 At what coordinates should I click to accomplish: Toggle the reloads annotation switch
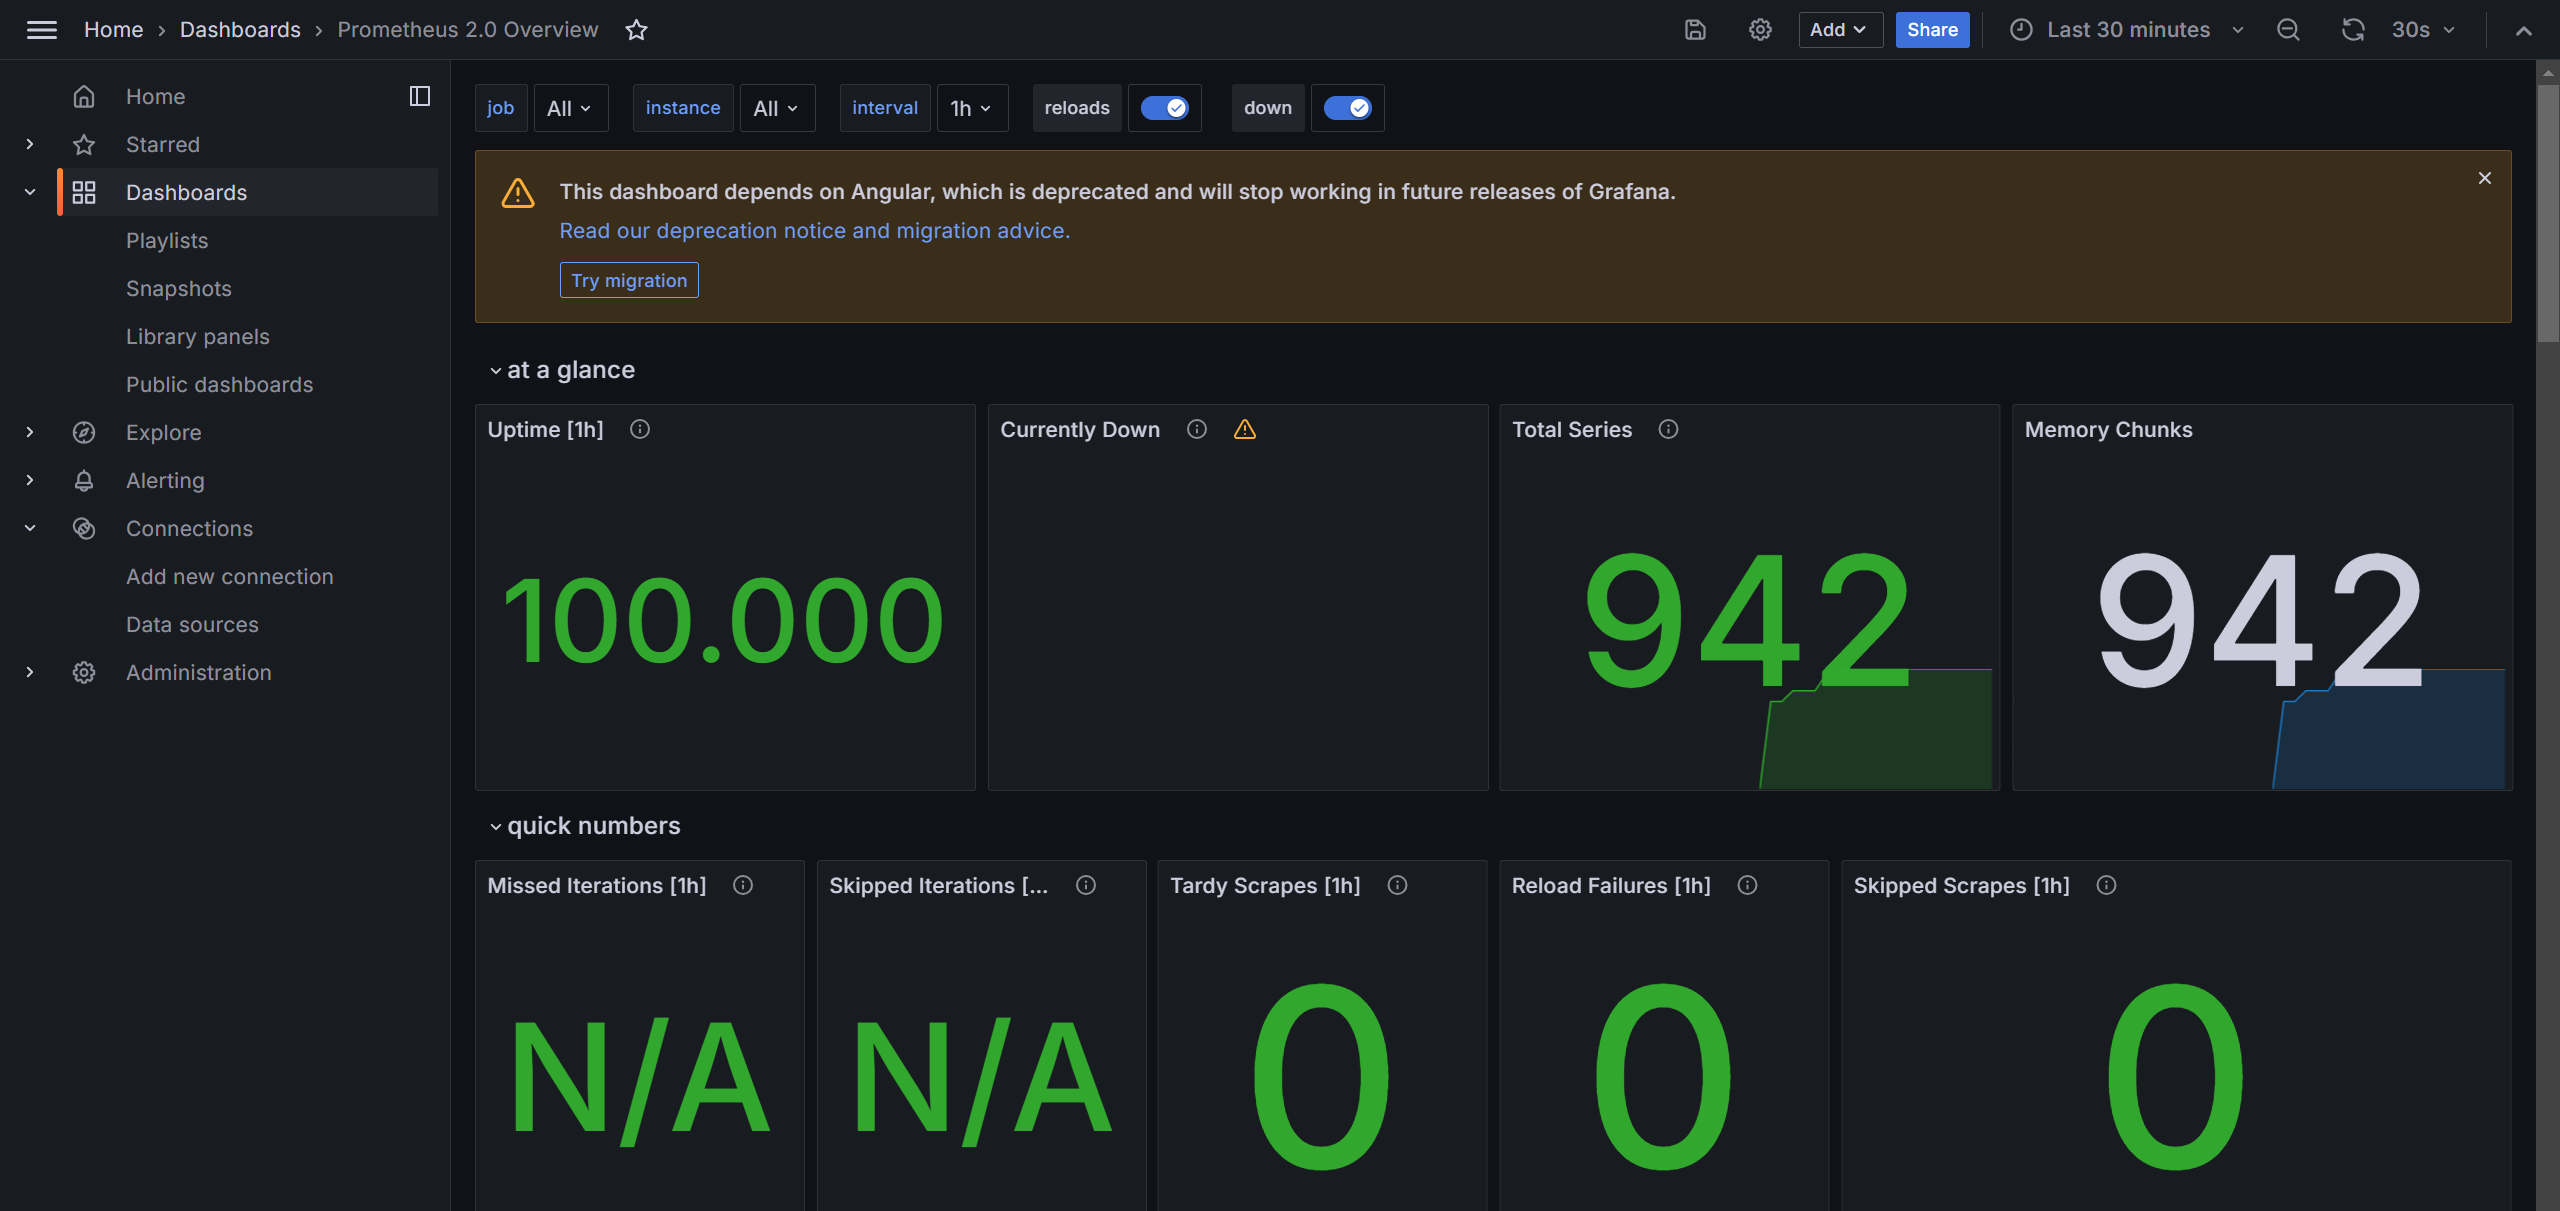click(1164, 108)
